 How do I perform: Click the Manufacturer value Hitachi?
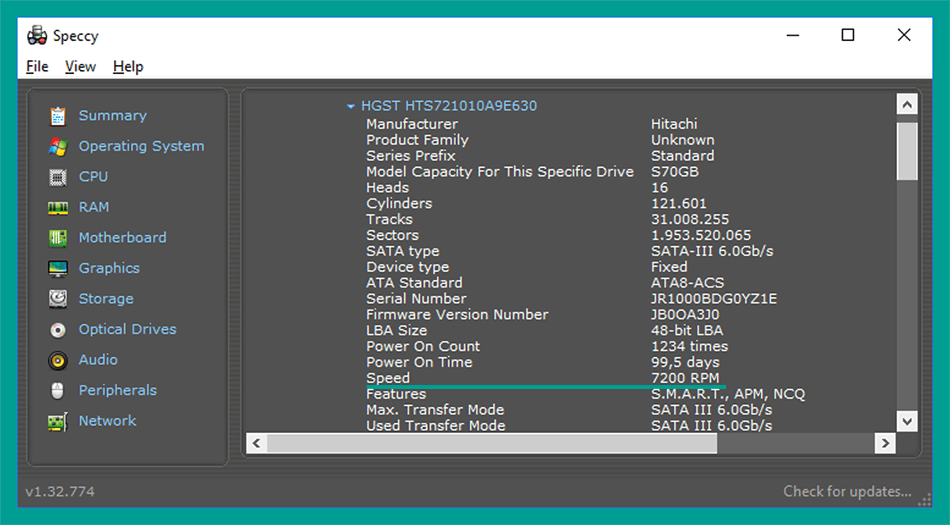pos(674,124)
